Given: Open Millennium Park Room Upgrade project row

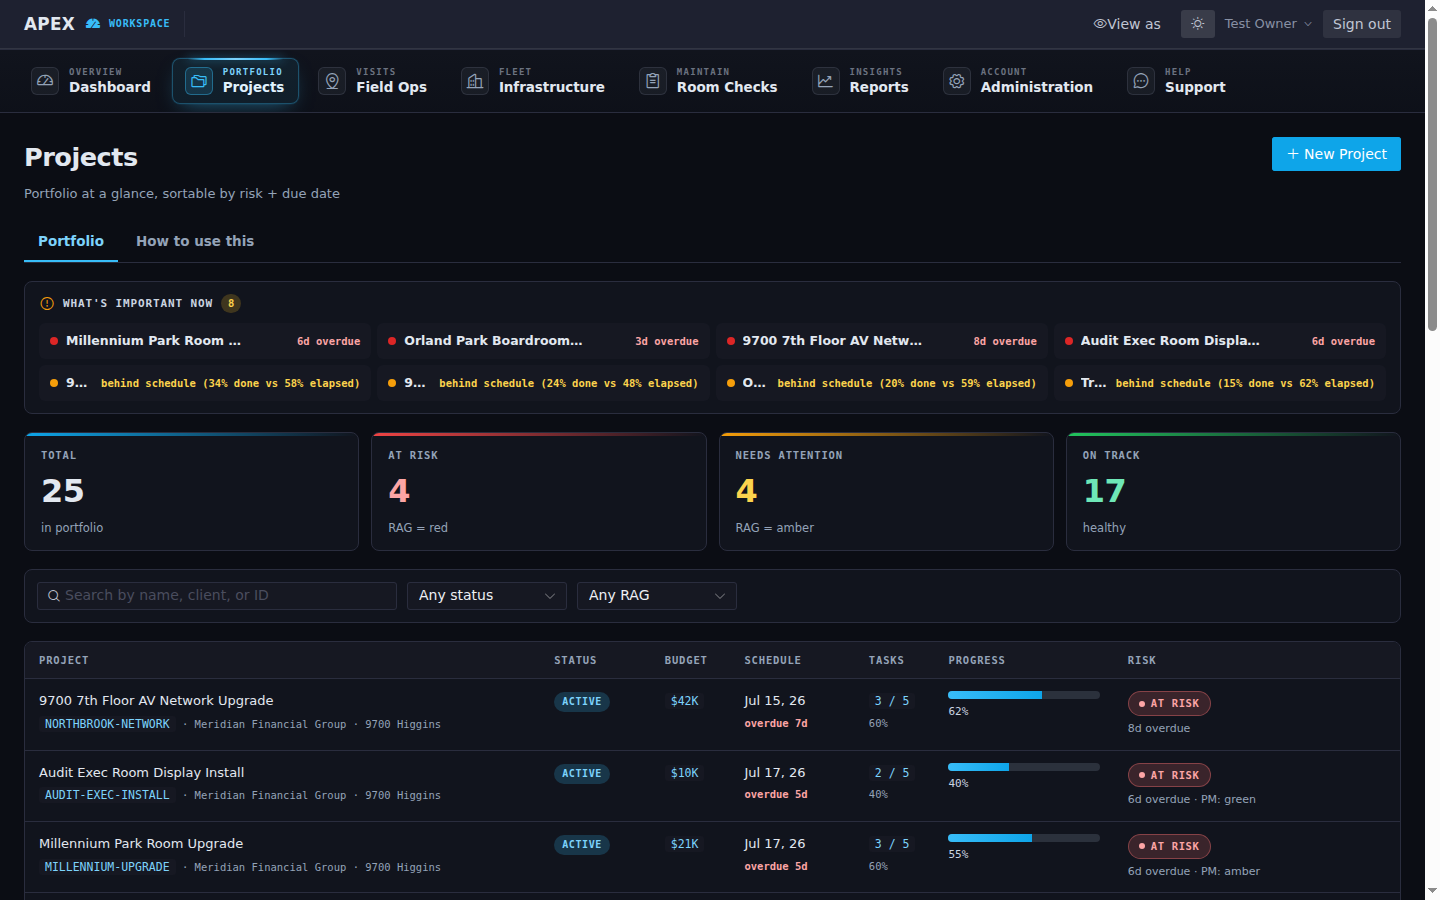Looking at the screenshot, I should point(712,857).
